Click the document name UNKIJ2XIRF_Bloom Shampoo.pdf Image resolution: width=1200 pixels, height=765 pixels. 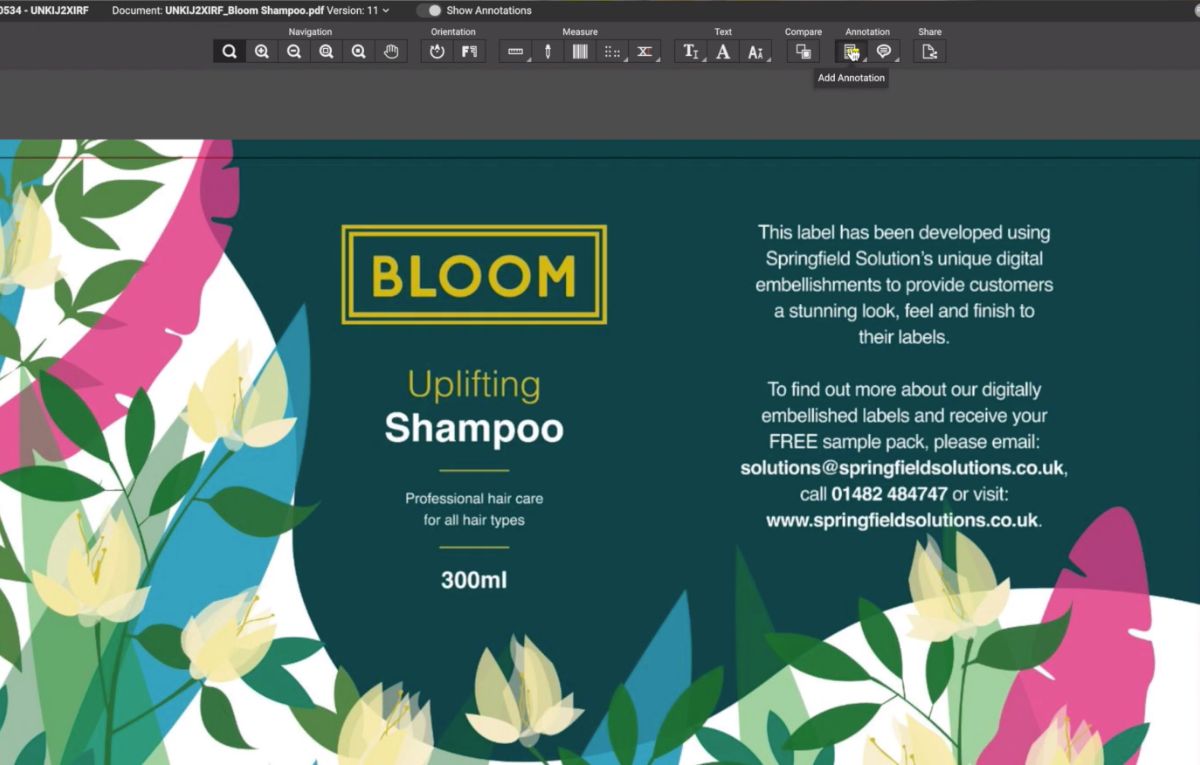(244, 10)
